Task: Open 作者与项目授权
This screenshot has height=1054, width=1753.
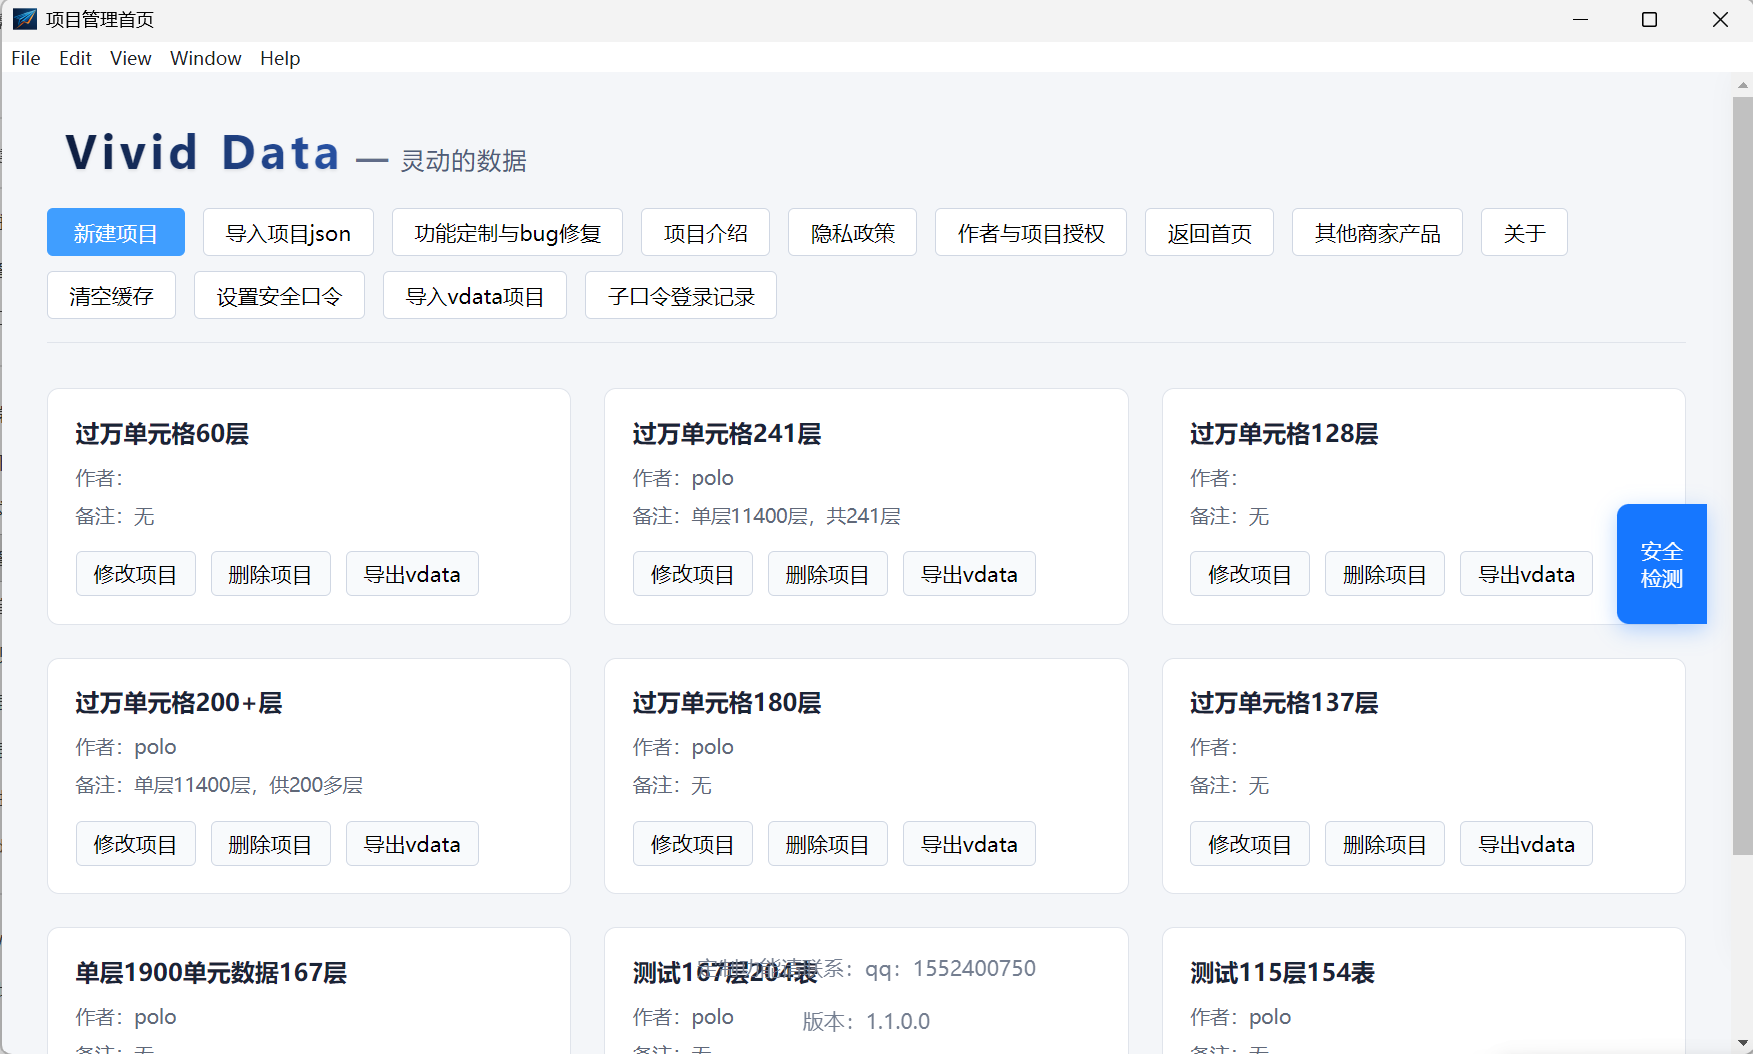Action: (x=1031, y=232)
